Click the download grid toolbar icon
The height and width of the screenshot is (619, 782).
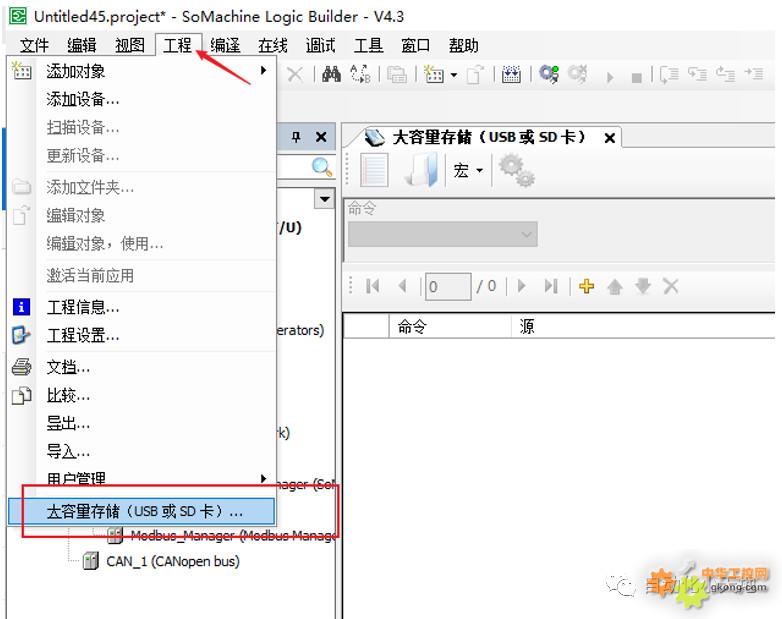coord(511,74)
